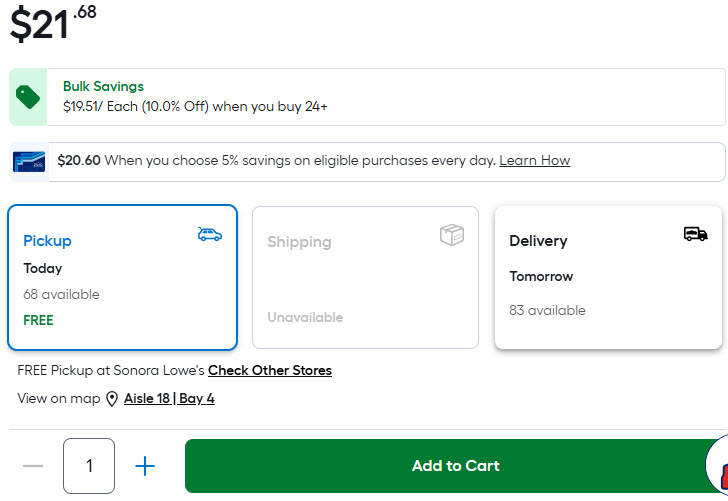Open the Aisle 18 | Bay 4 map link
Image resolution: width=728 pixels, height=501 pixels.
pos(169,399)
